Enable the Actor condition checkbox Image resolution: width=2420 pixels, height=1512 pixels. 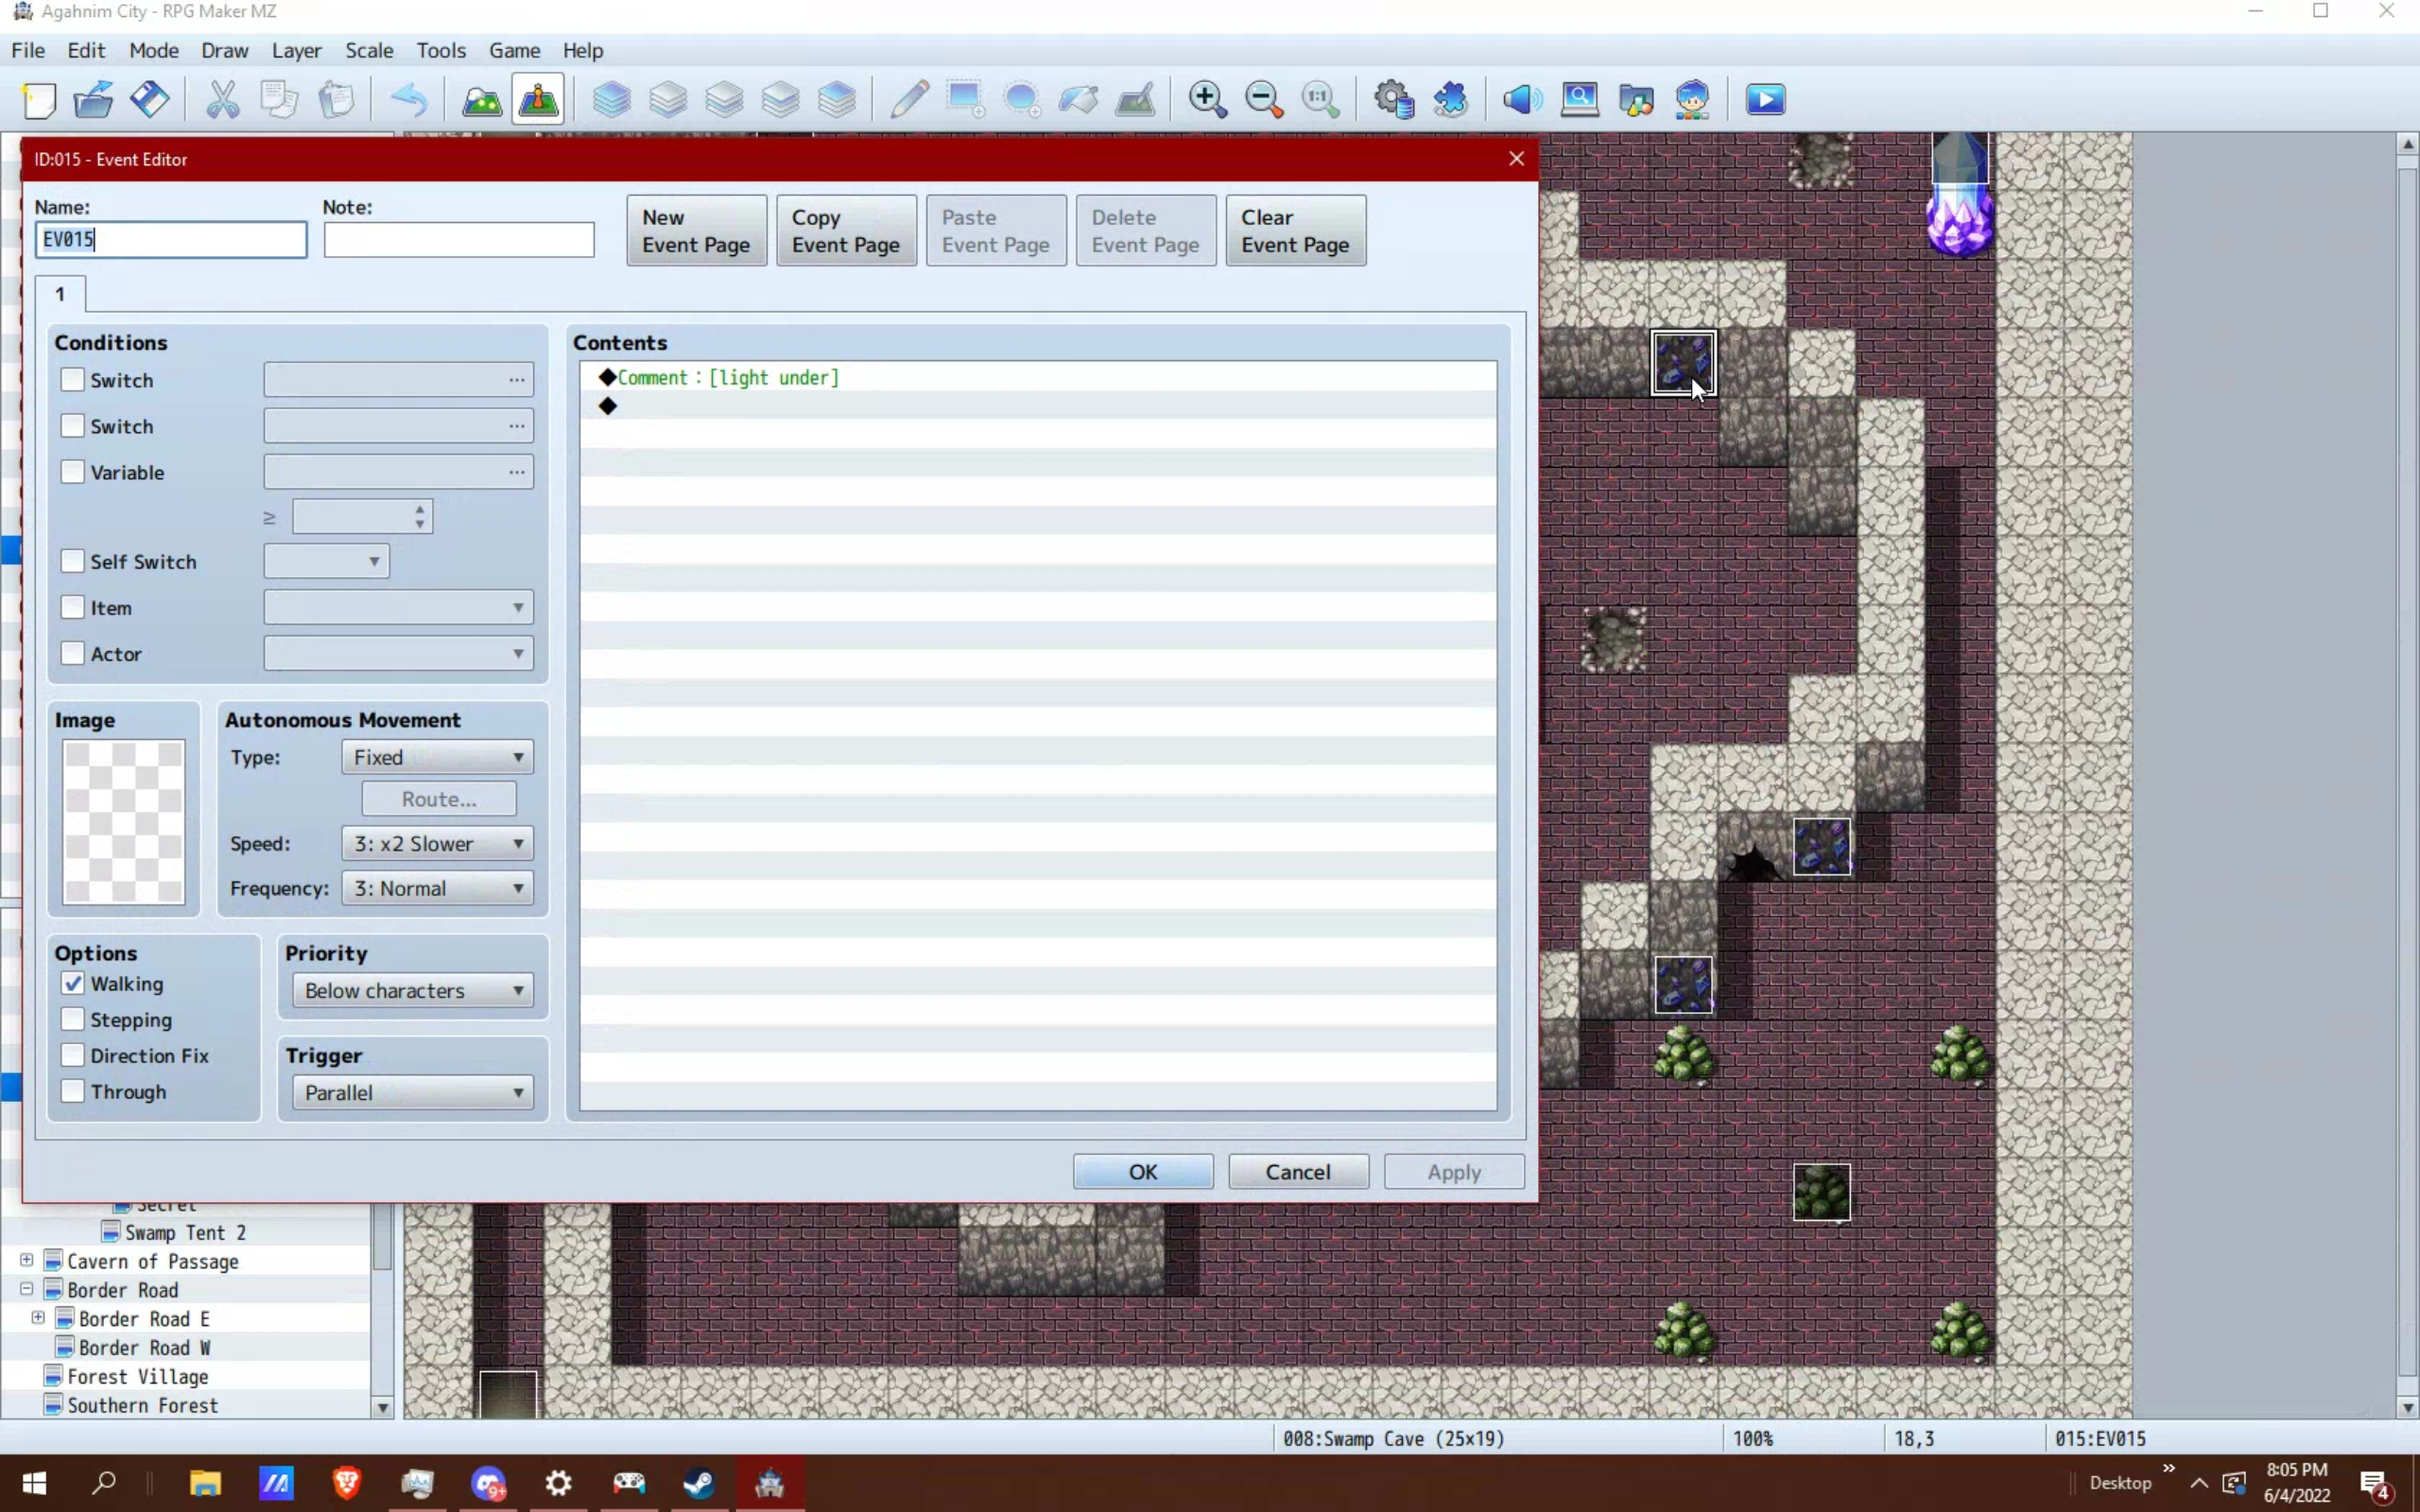click(x=72, y=653)
